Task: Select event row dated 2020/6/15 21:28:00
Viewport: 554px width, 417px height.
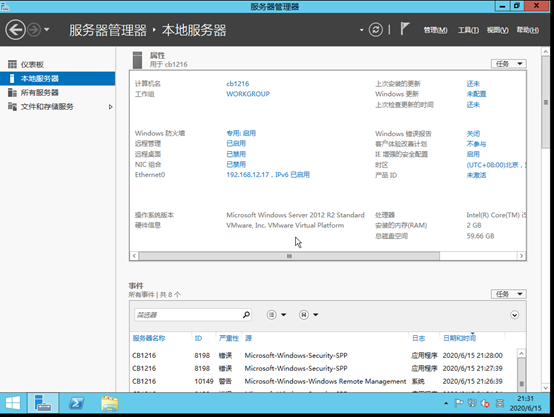Action: tap(323, 356)
